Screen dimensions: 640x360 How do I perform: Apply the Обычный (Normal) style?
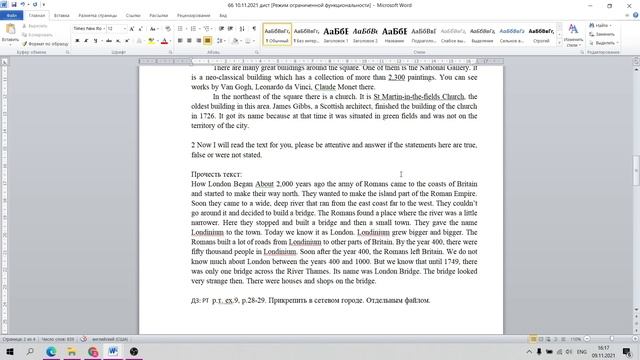277,34
